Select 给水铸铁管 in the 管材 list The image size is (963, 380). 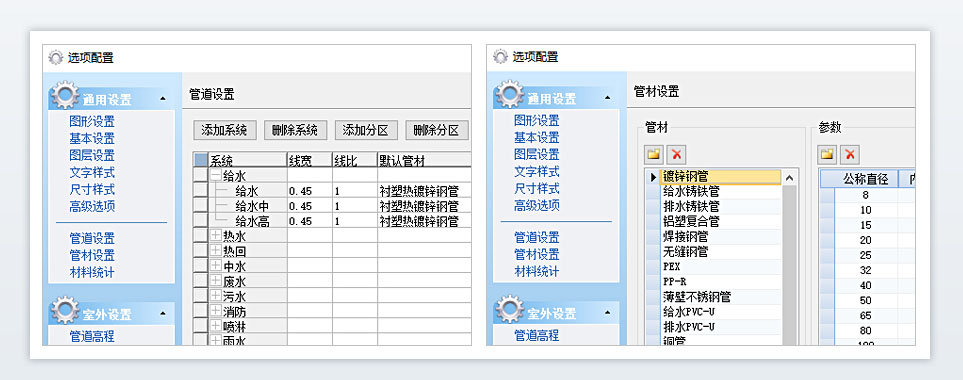click(720, 192)
